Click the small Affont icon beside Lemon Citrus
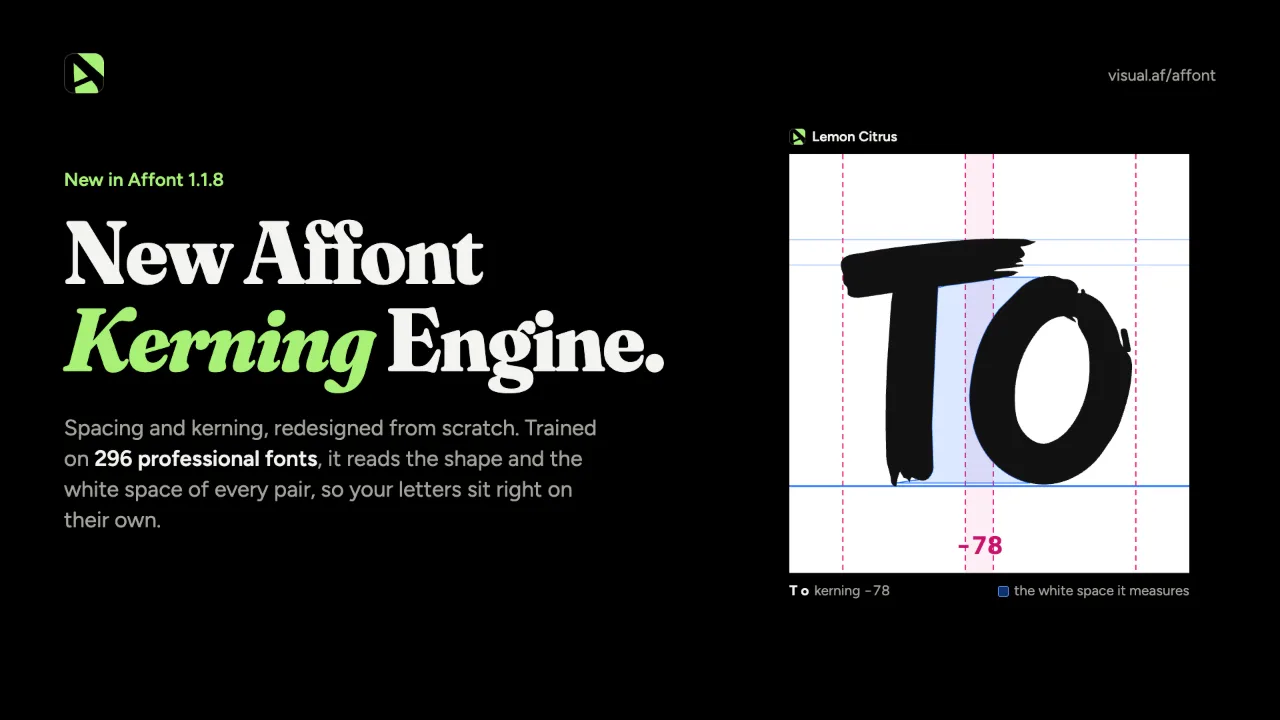Screen dimensions: 1280x720 [797, 137]
